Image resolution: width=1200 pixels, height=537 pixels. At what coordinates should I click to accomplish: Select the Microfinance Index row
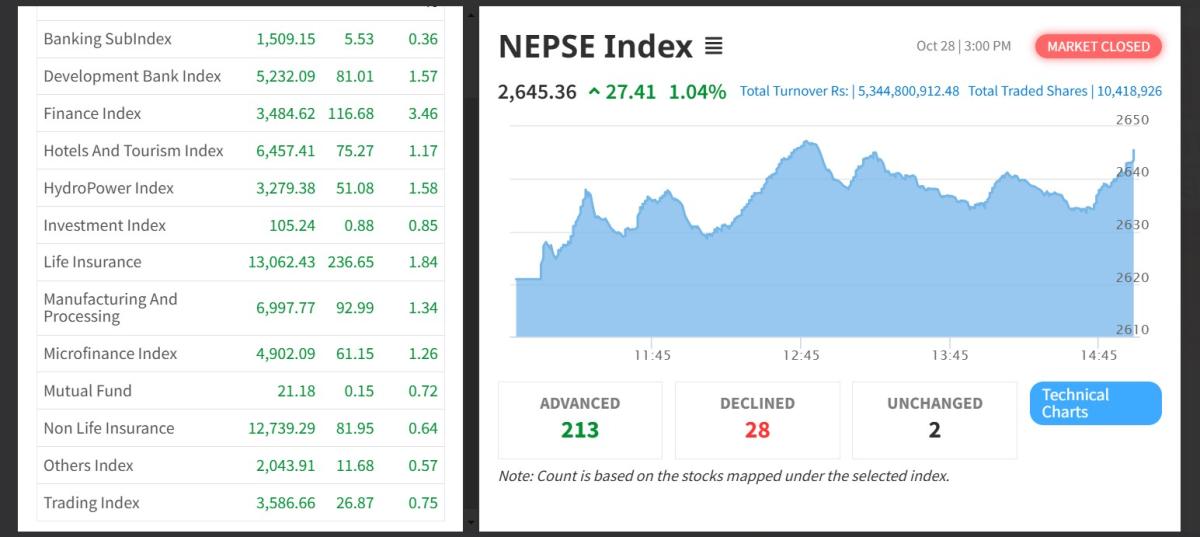coord(110,353)
